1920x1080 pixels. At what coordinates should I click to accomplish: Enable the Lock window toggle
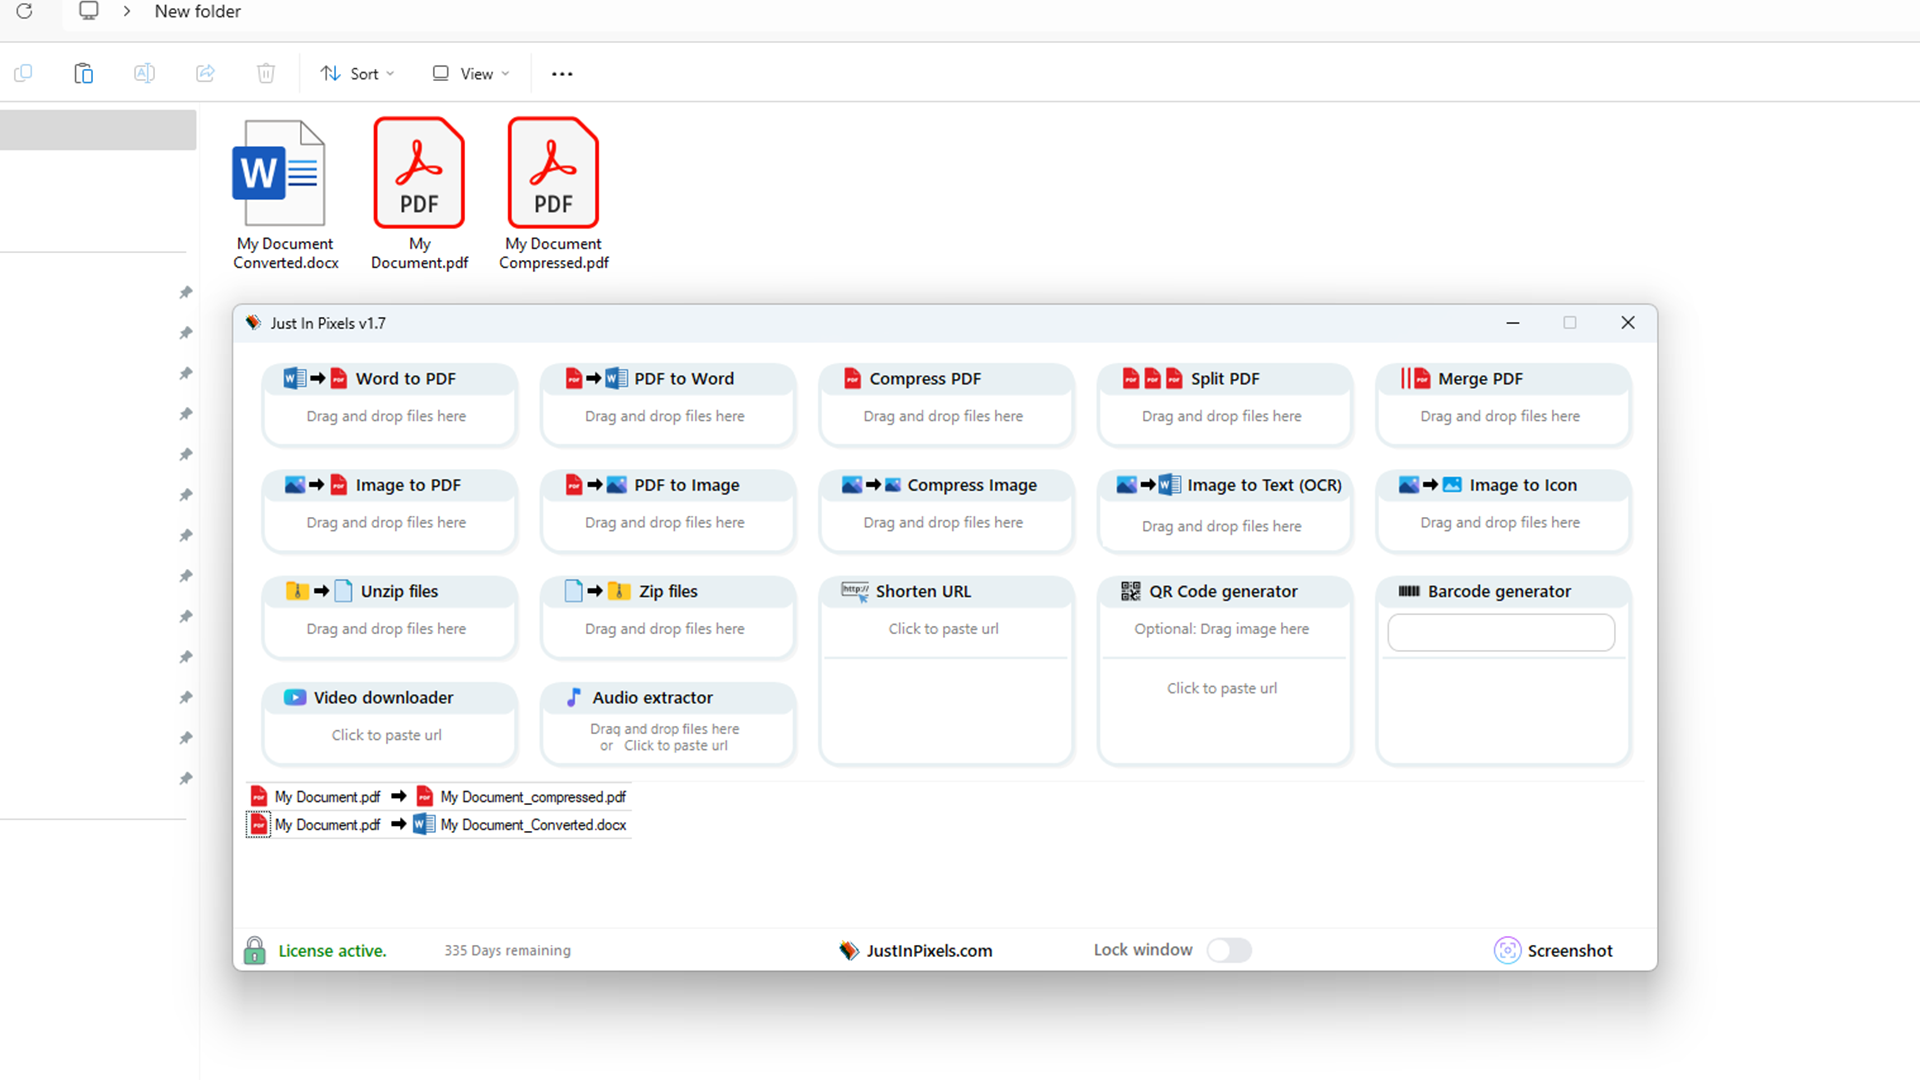point(1229,950)
